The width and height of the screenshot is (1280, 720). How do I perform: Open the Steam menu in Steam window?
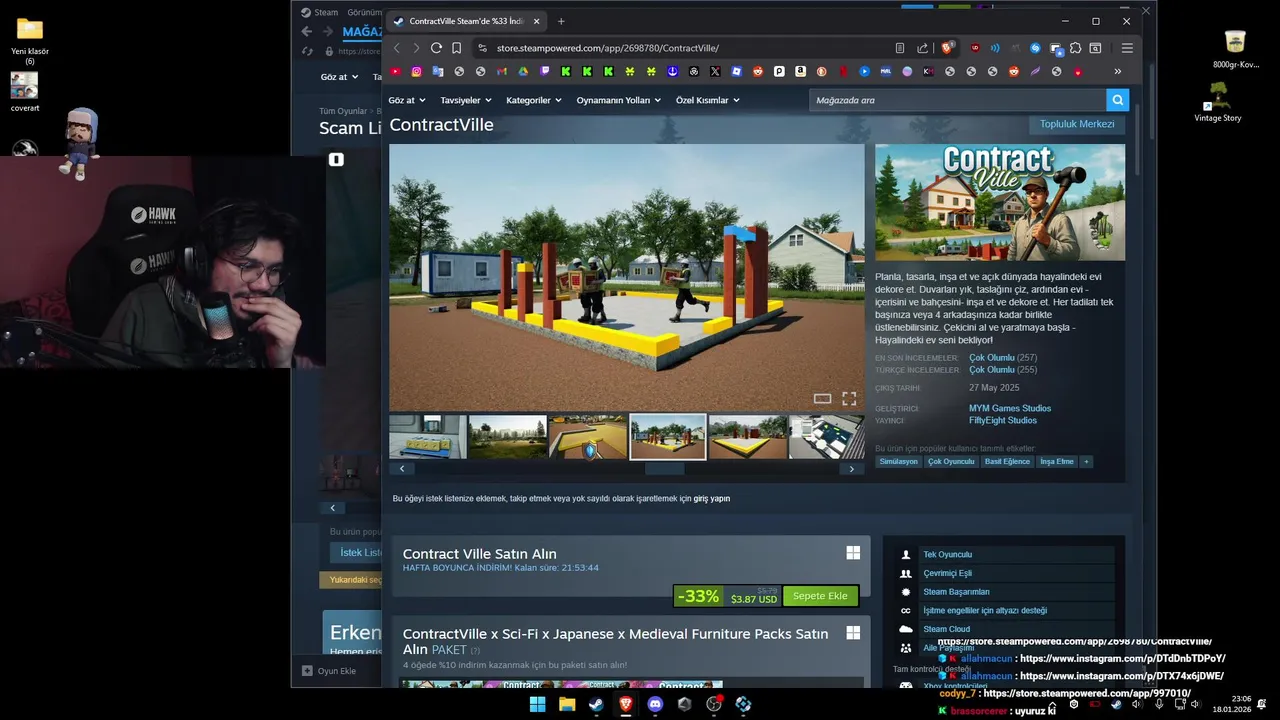point(320,12)
